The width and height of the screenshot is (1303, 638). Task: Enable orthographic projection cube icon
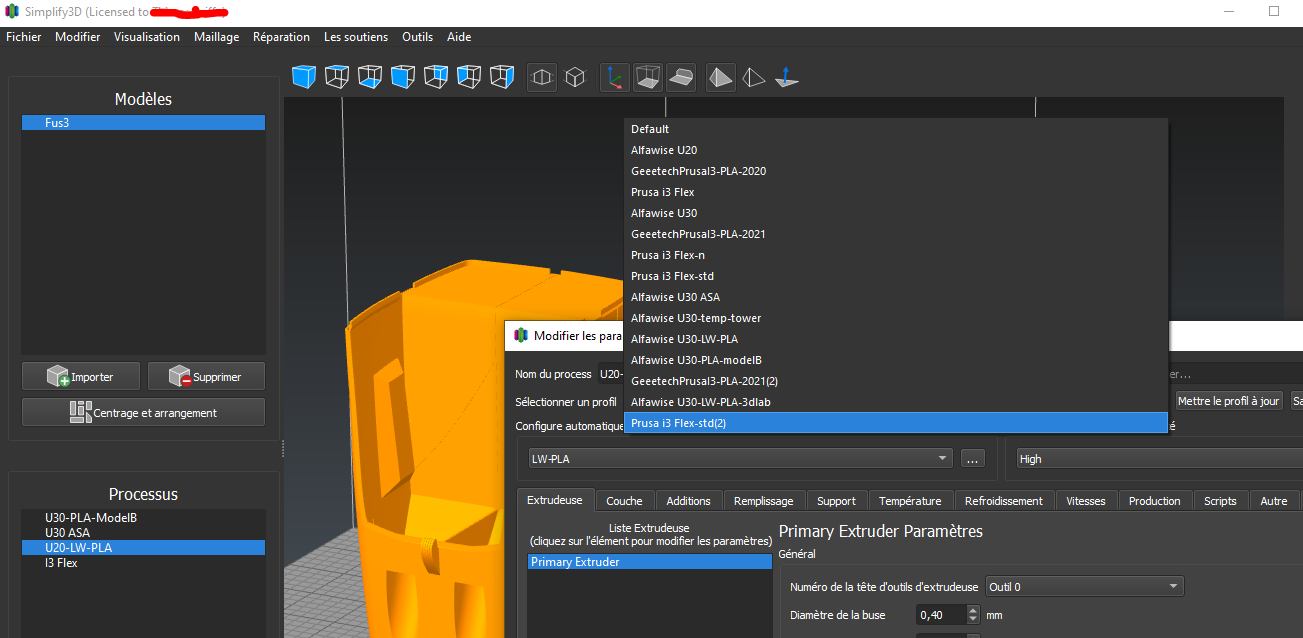(575, 76)
